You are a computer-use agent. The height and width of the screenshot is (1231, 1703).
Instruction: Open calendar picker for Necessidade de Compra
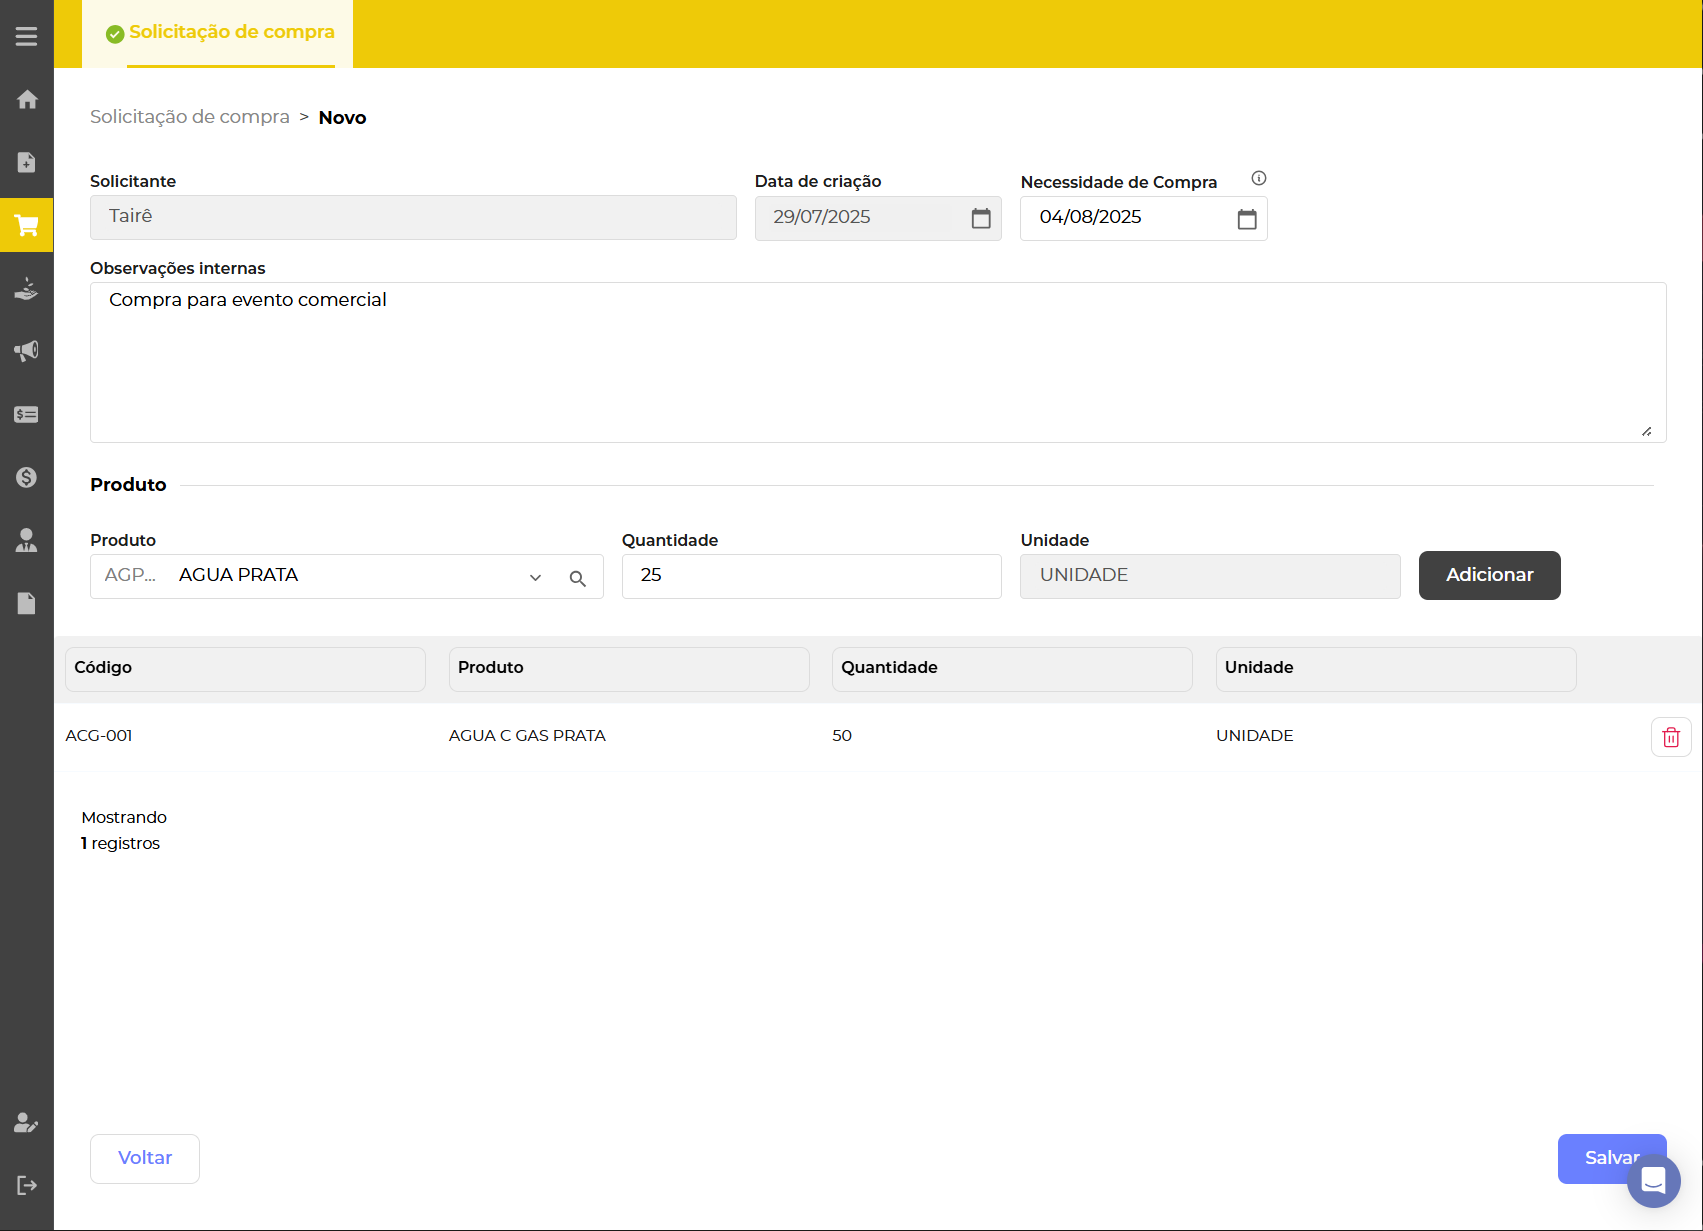point(1246,219)
